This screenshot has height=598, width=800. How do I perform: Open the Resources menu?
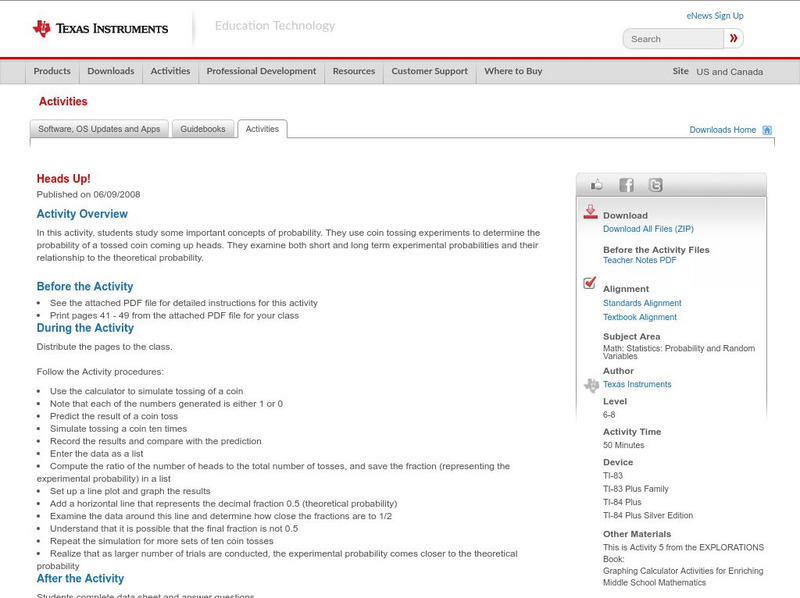(354, 71)
